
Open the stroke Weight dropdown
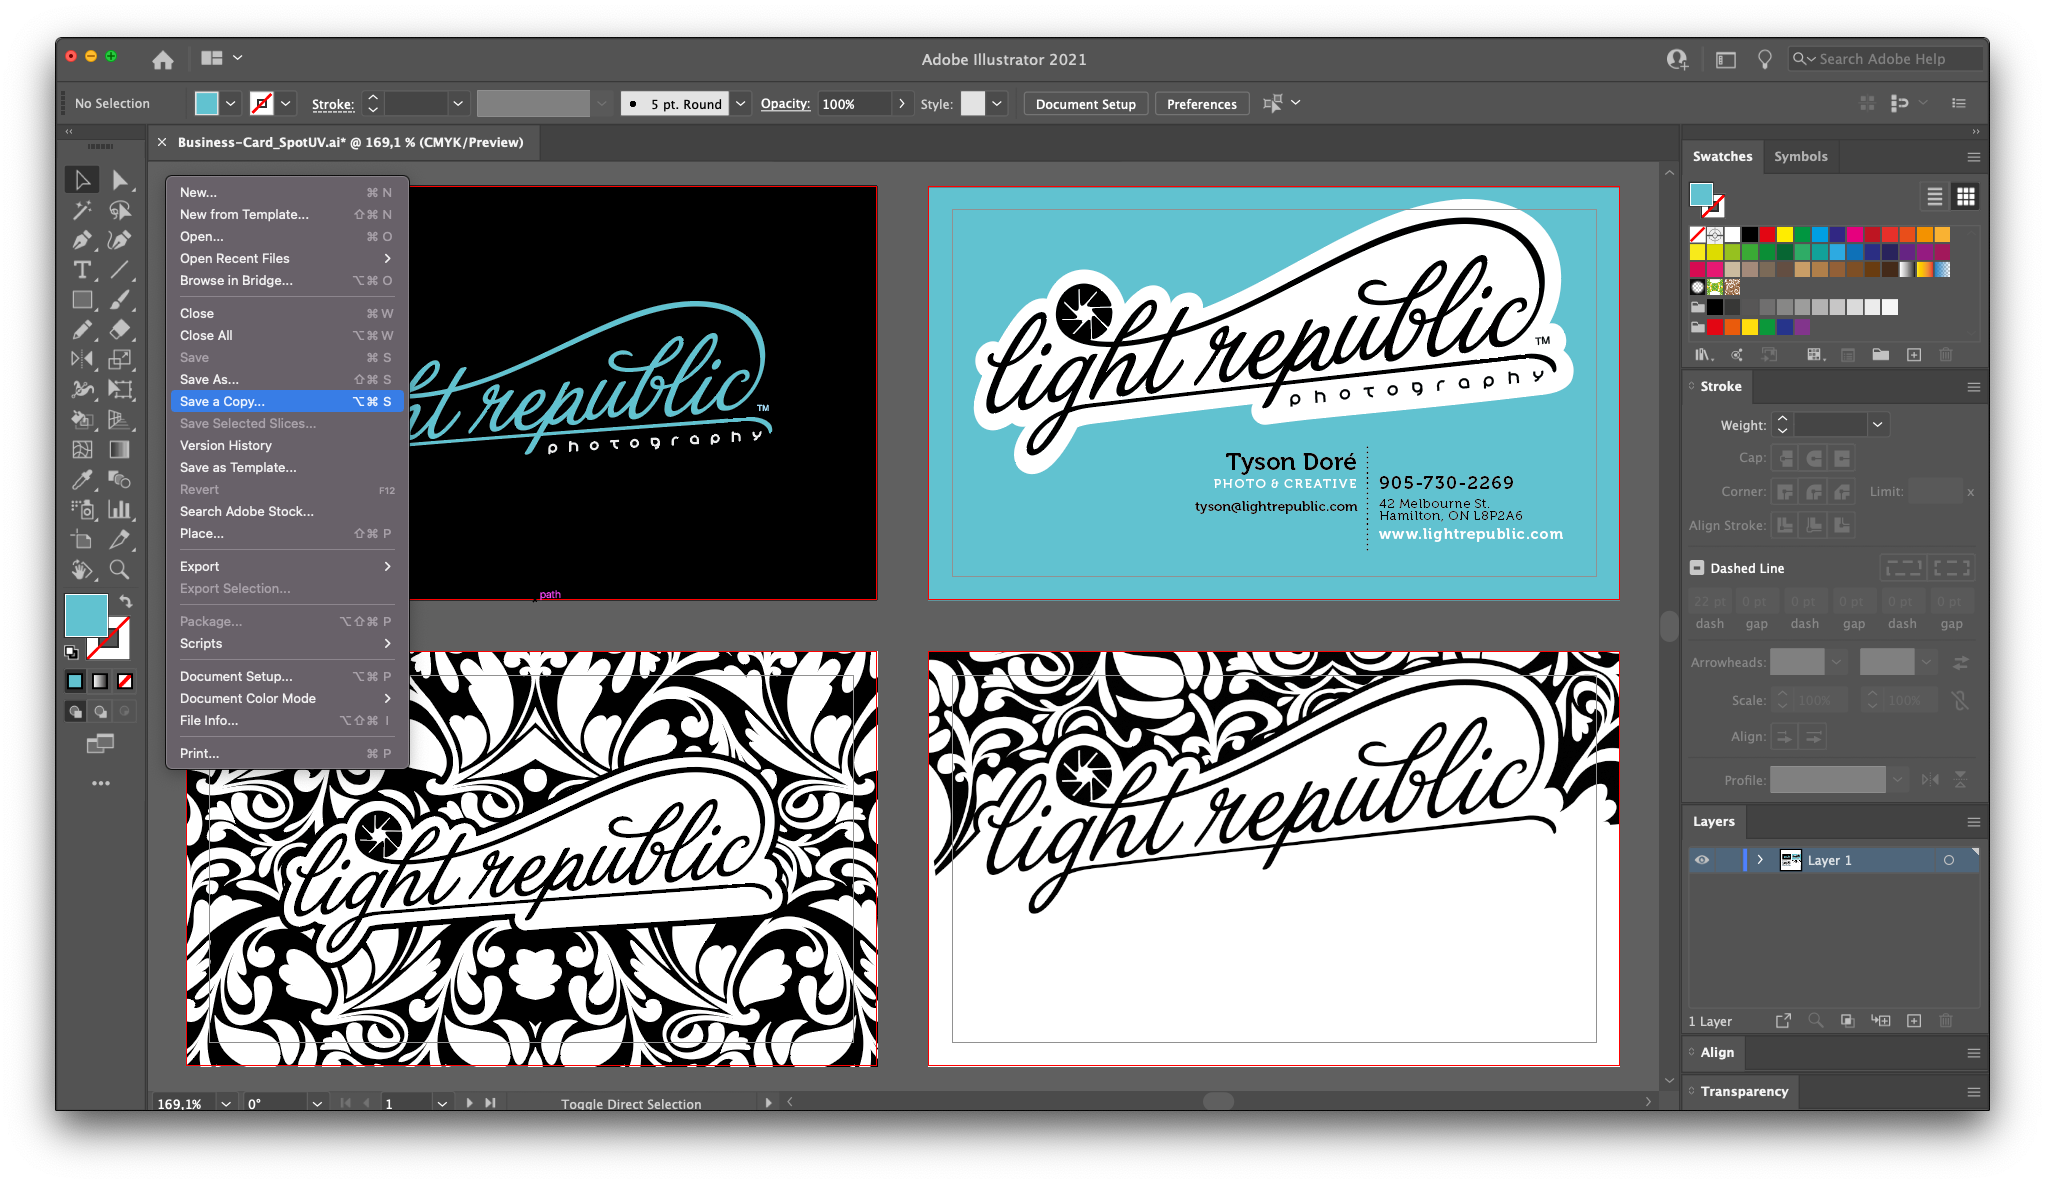tap(1877, 425)
